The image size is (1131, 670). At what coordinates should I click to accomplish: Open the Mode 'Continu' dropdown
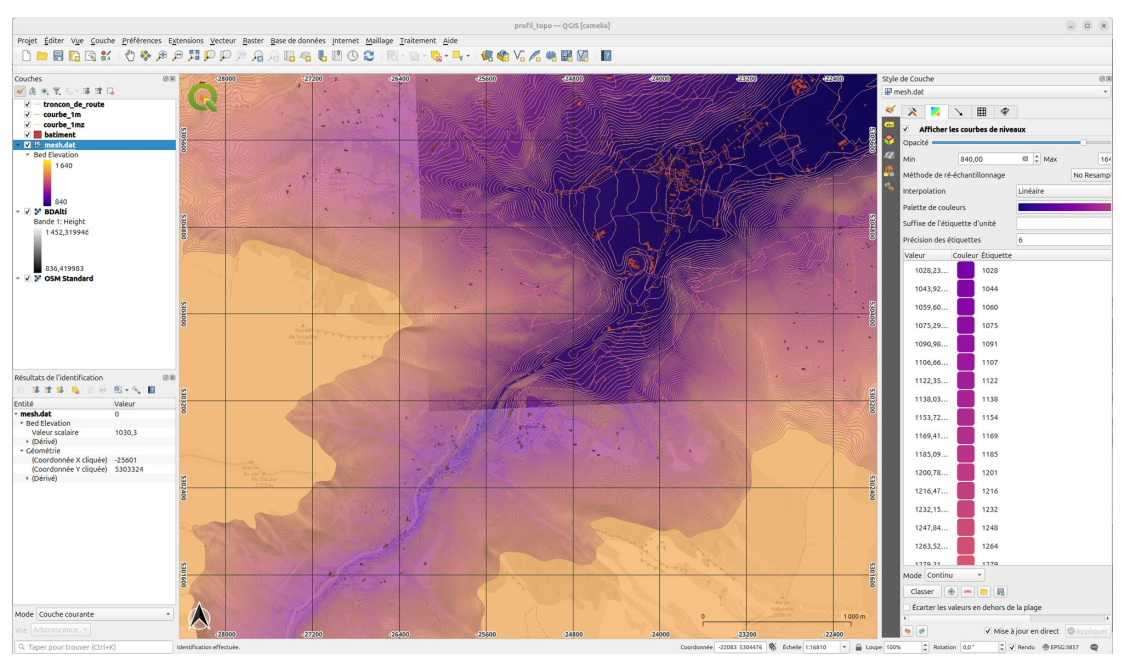955,576
